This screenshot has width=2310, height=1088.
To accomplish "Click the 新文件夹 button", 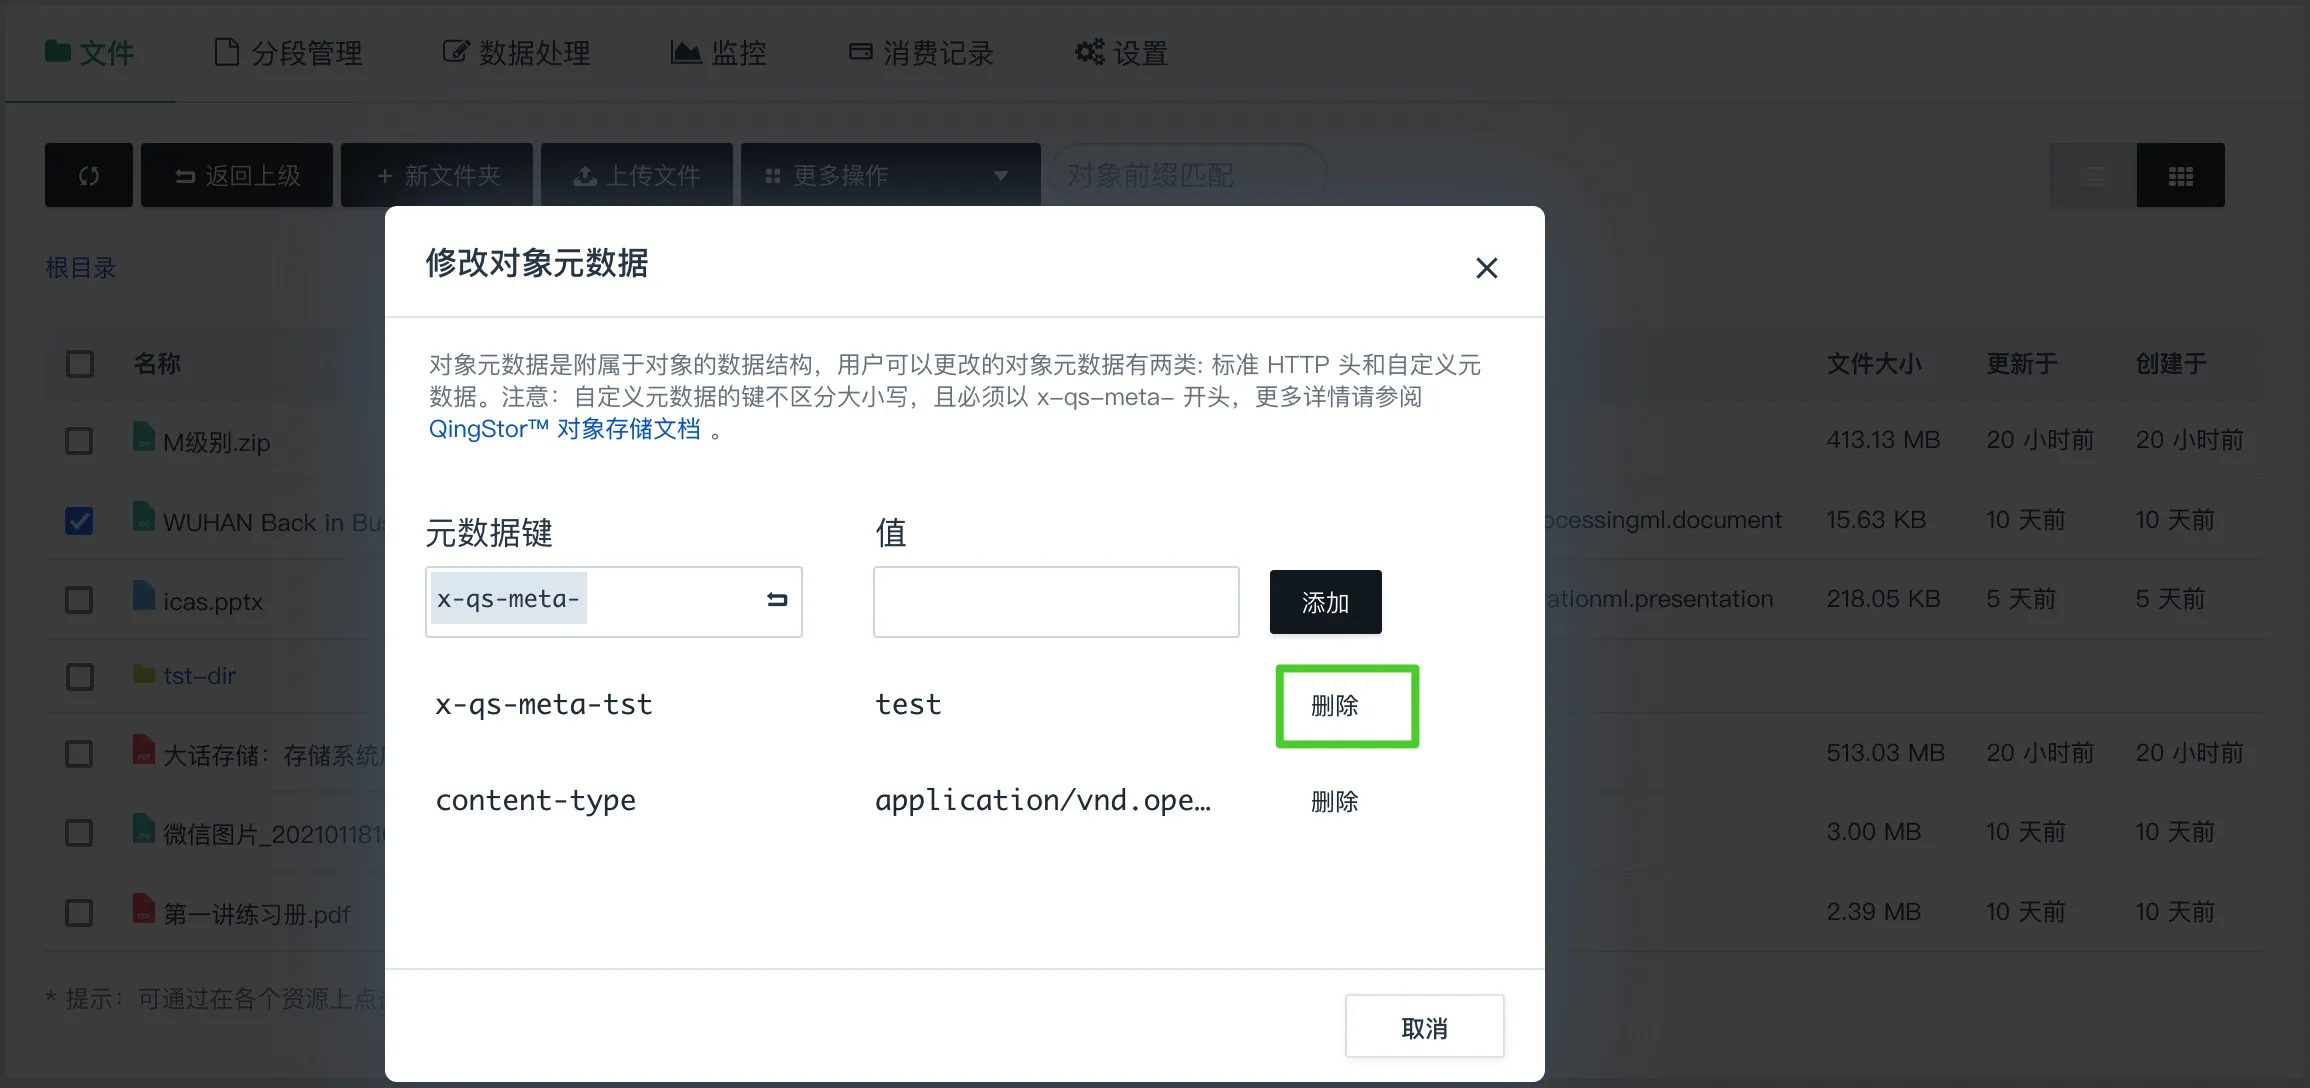I will point(437,175).
